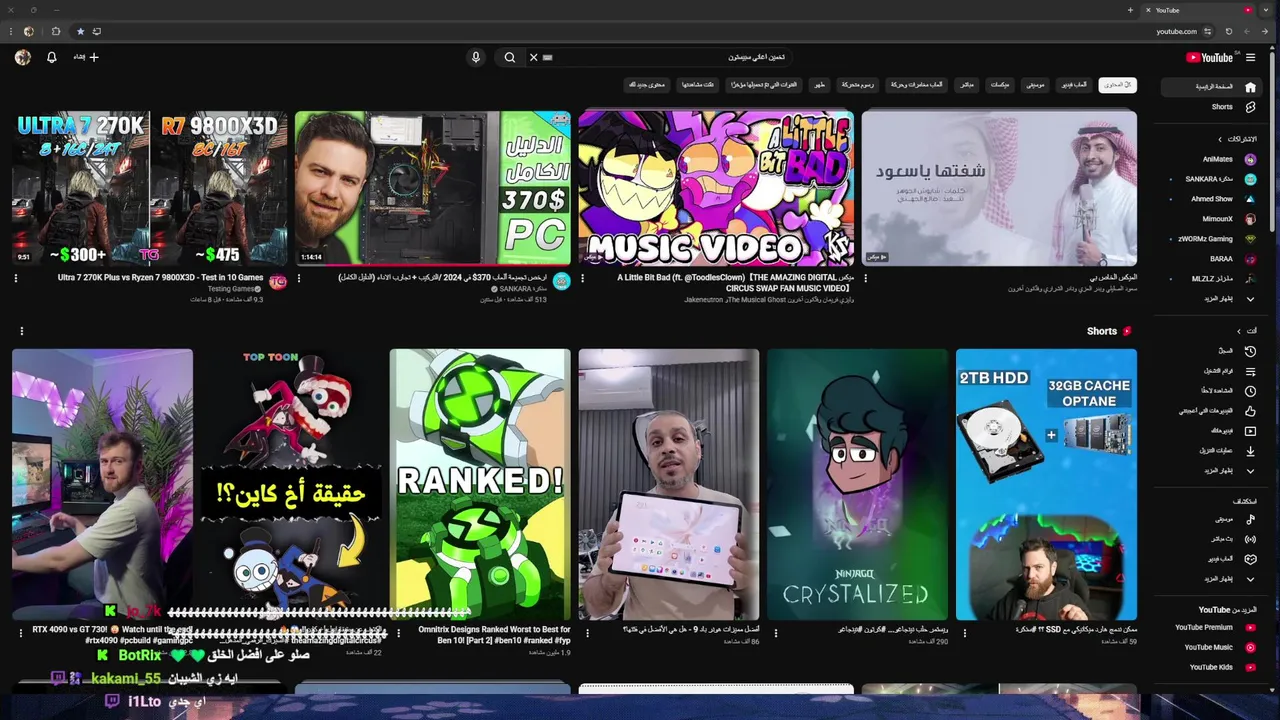Image resolution: width=1280 pixels, height=720 pixels.
Task: Open the YouTube guide hamburger menu
Action: [1250, 57]
